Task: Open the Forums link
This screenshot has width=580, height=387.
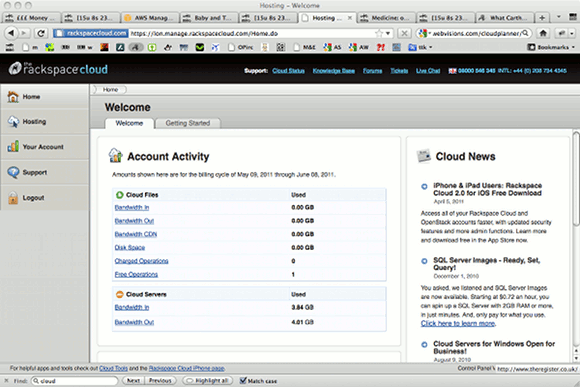Action: click(x=372, y=71)
